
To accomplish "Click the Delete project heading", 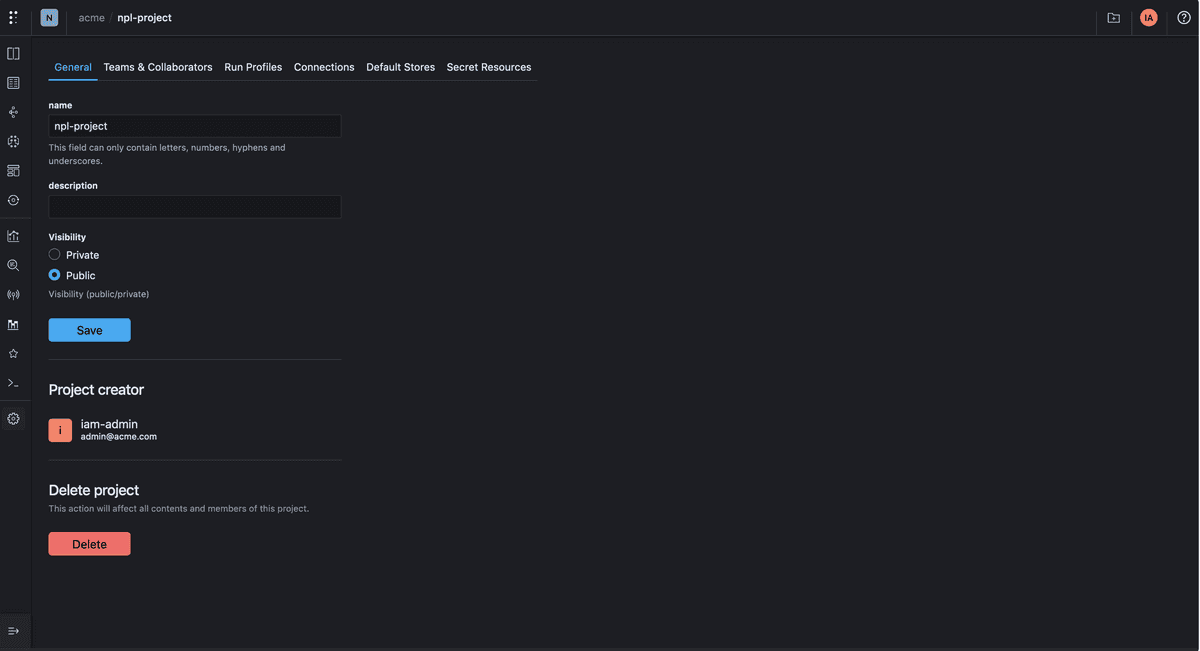I will (x=94, y=490).
